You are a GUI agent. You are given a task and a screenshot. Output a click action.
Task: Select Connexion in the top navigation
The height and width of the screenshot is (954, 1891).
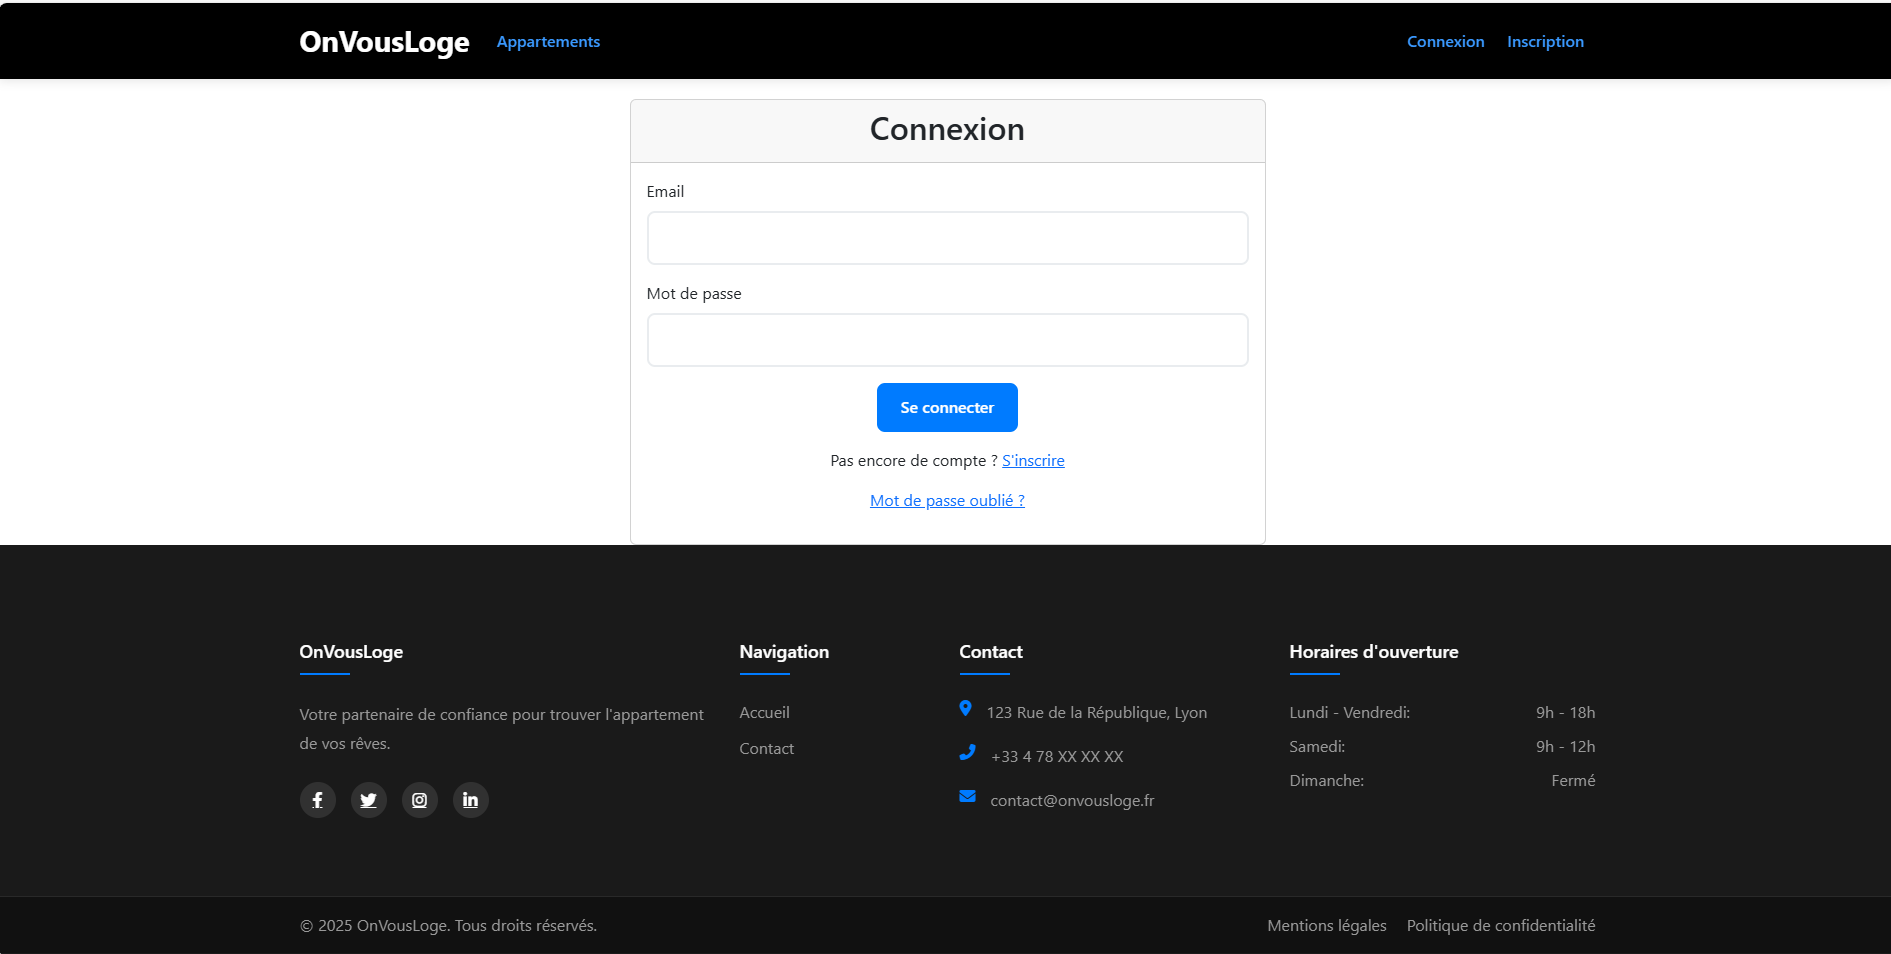tap(1445, 42)
